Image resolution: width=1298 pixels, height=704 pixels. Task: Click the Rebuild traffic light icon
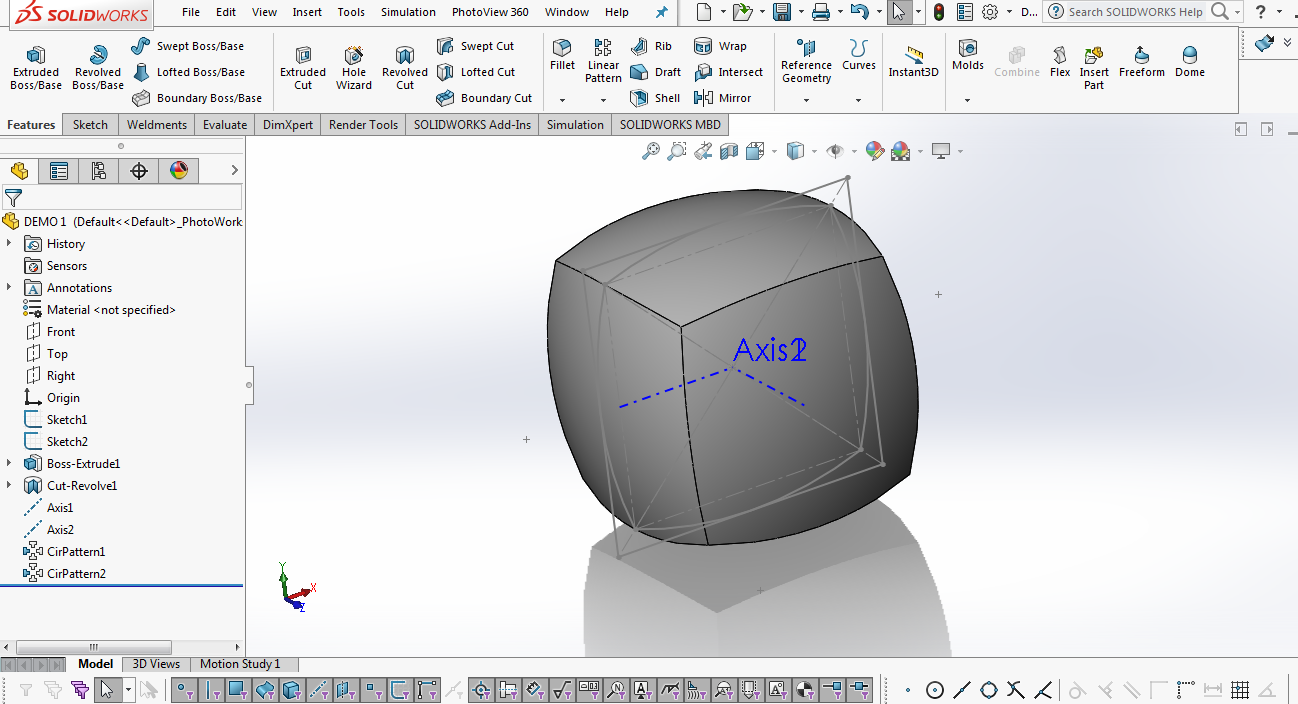tap(938, 12)
